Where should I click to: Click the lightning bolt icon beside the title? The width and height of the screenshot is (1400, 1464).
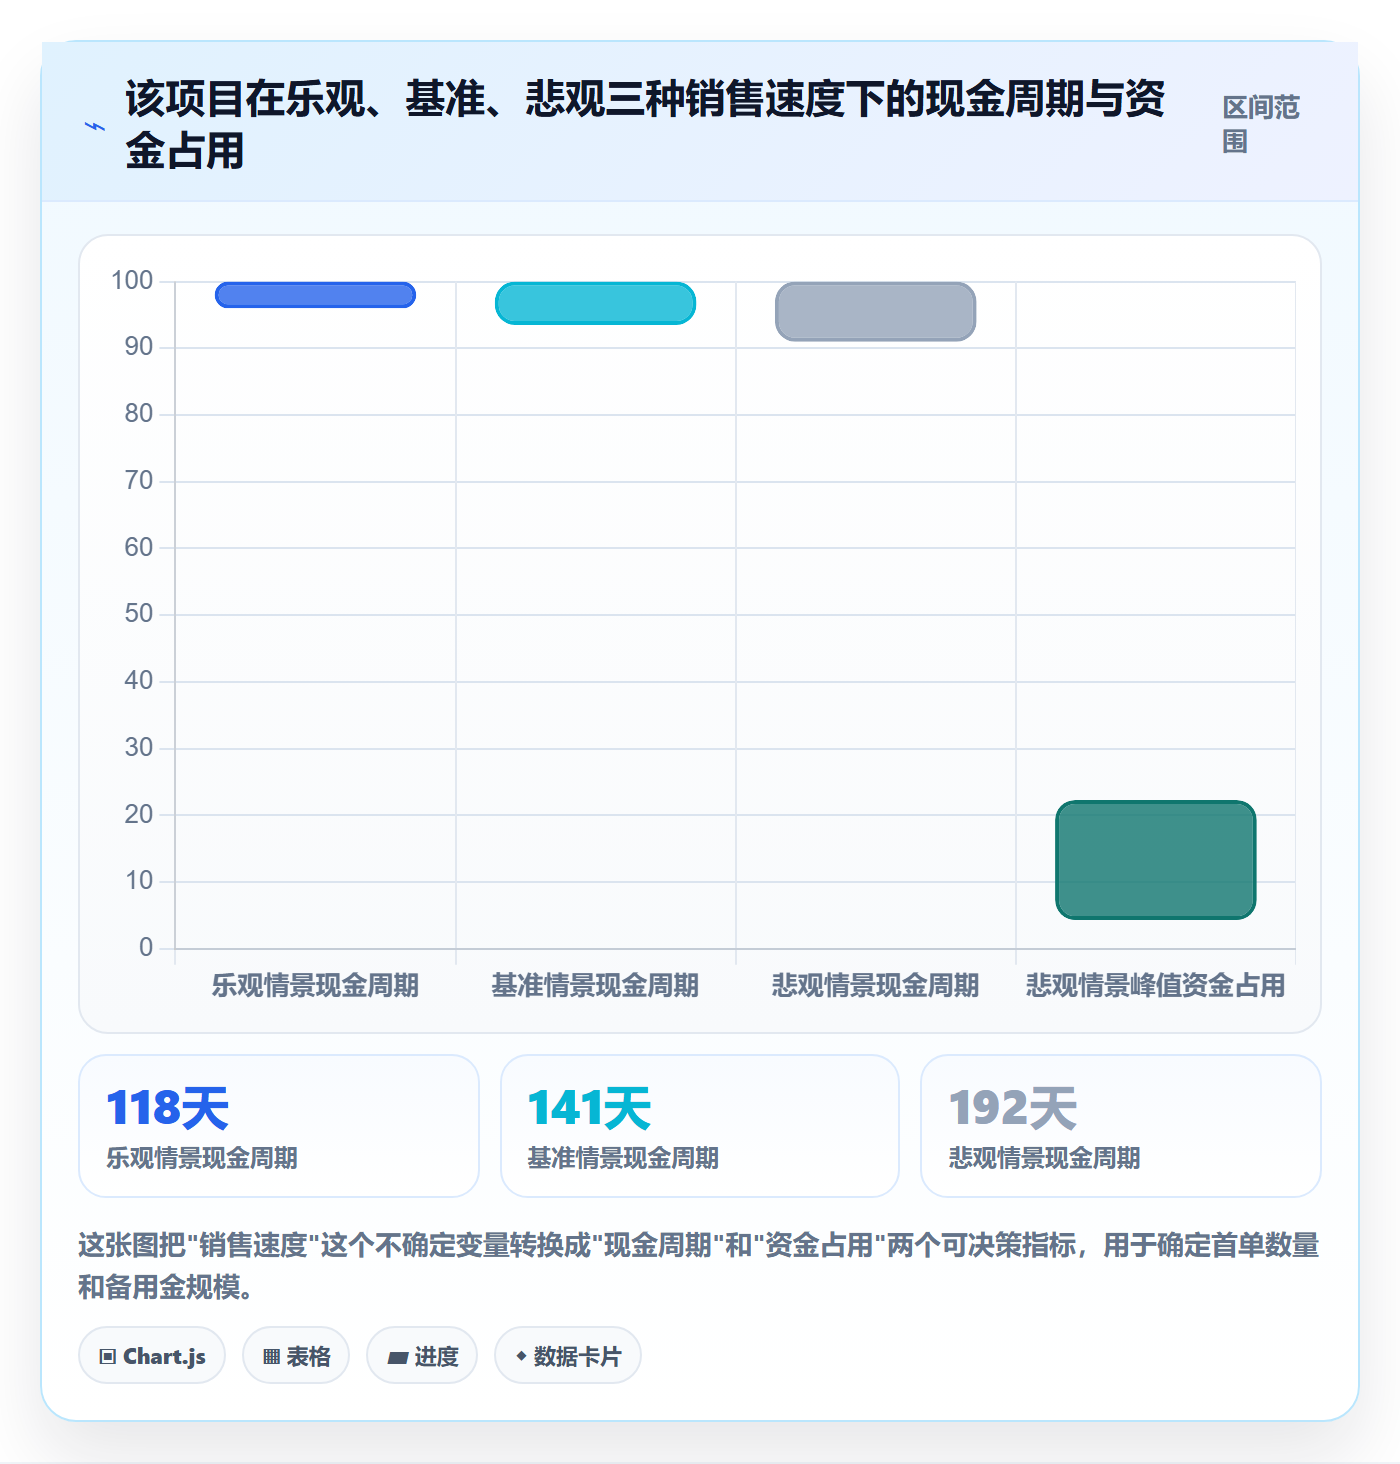[95, 126]
